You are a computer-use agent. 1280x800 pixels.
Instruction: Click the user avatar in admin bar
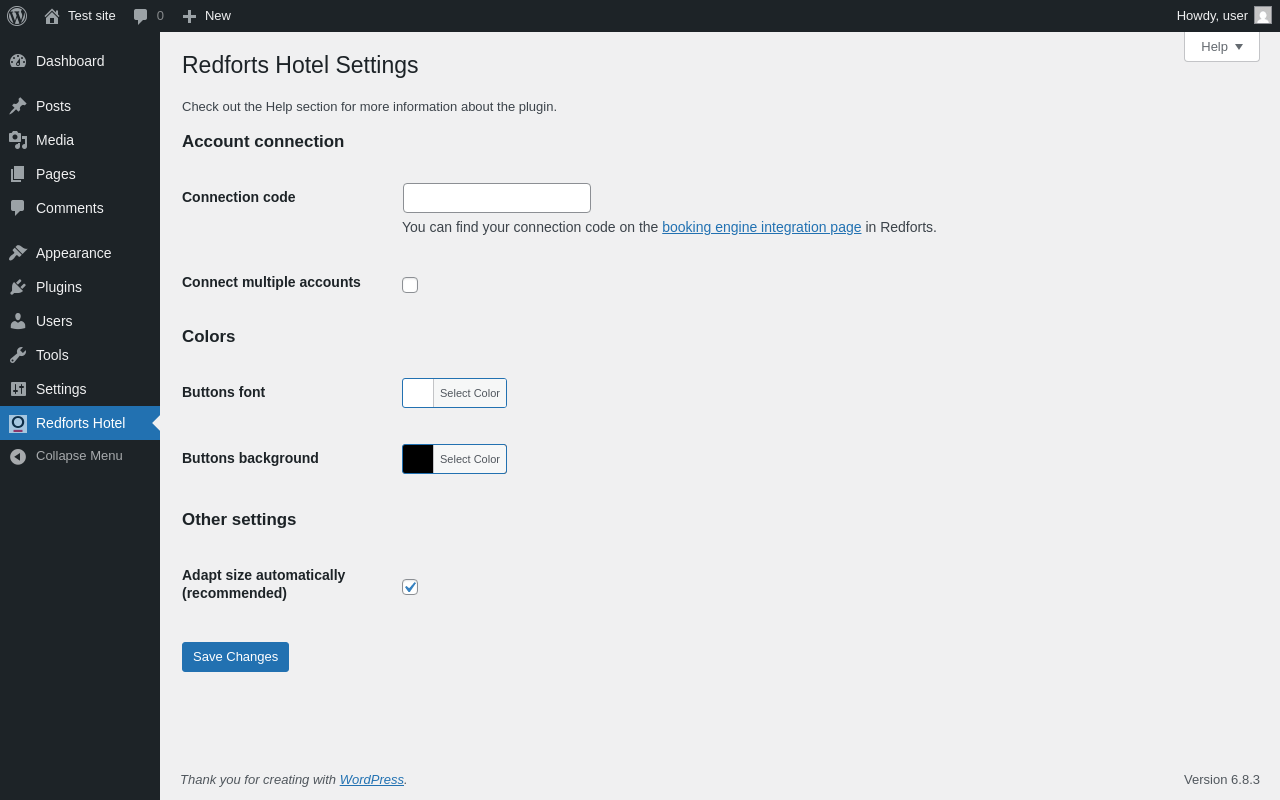point(1263,16)
